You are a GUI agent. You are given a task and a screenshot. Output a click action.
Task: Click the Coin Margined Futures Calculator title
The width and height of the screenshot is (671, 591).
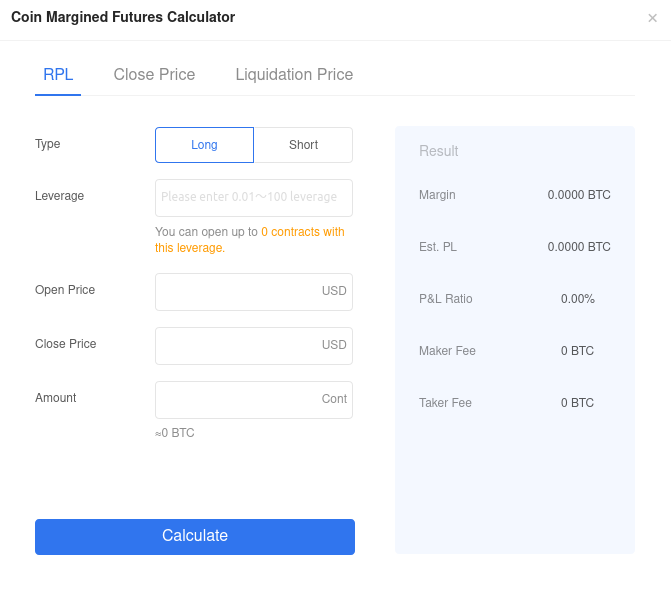coord(123,17)
